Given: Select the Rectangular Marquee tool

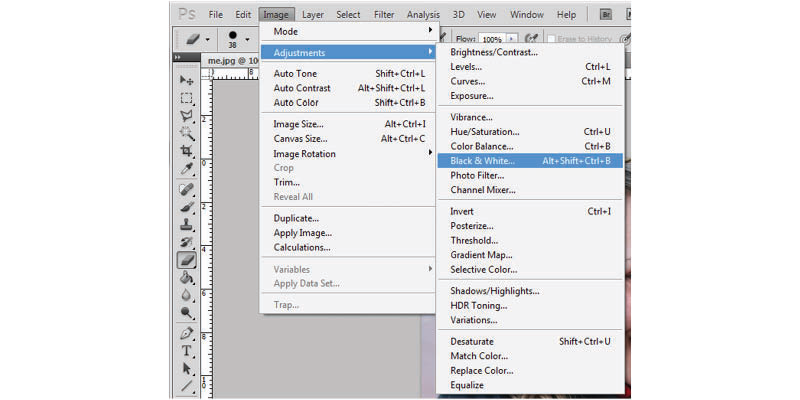Looking at the screenshot, I should pos(187,98).
